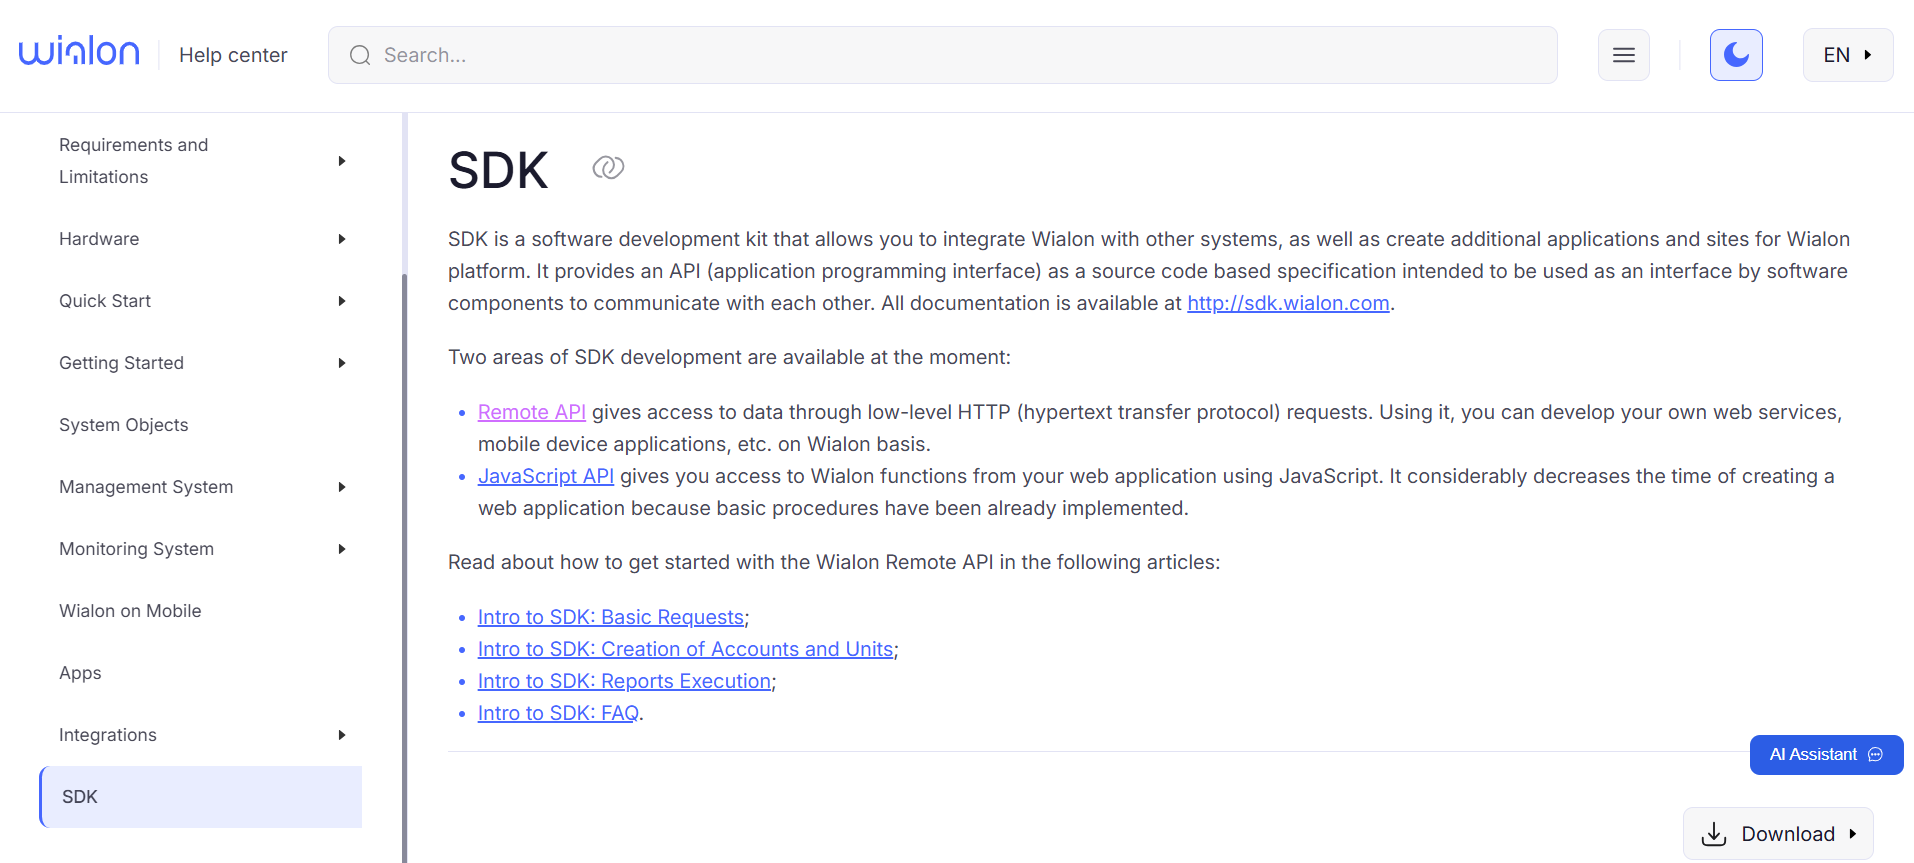The width and height of the screenshot is (1914, 863).
Task: Expand the Integrations arrow in sidebar
Action: [x=342, y=735]
